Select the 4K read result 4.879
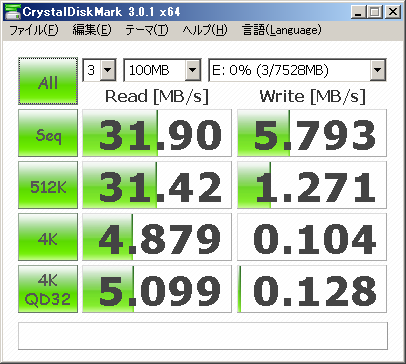This screenshot has height=364, width=406. coord(157,237)
